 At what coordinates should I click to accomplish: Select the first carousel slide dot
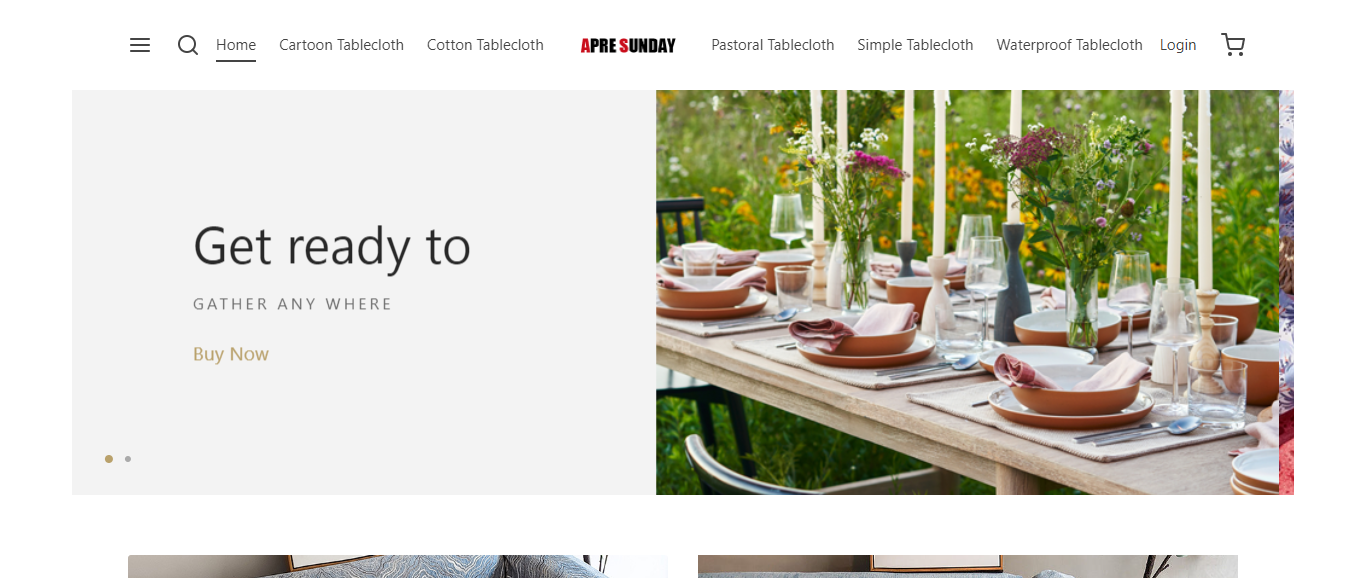pos(109,459)
